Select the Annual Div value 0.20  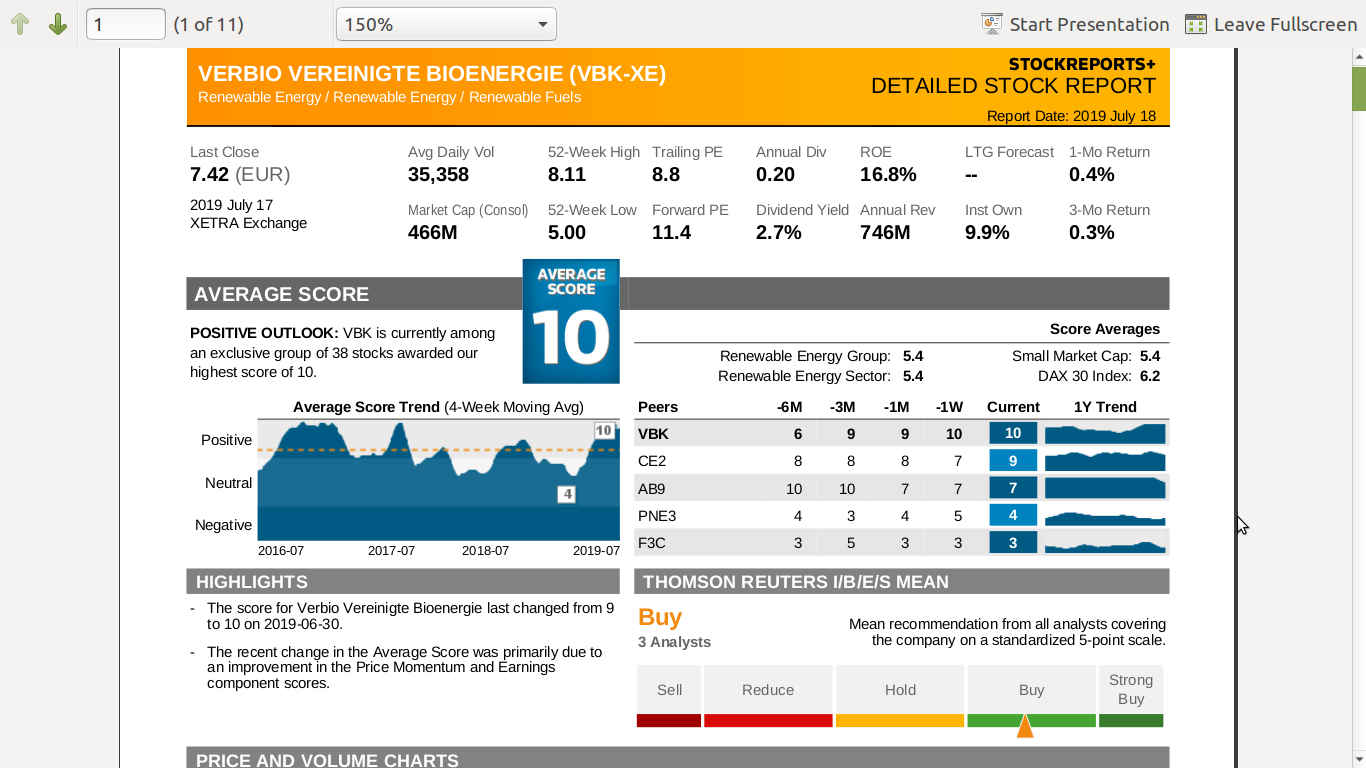[775, 174]
